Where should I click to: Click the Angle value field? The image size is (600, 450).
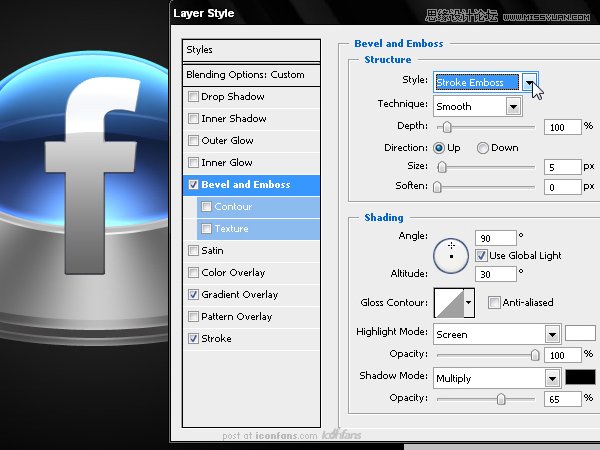click(x=496, y=238)
